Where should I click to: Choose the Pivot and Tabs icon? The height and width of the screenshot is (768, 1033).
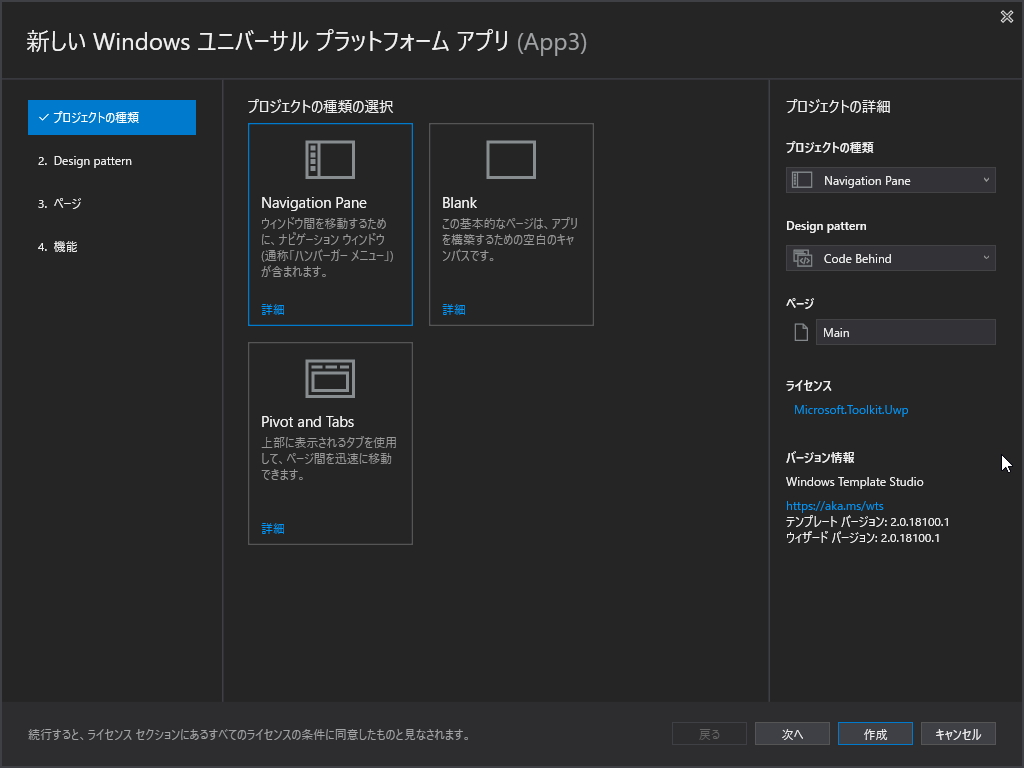tap(330, 378)
